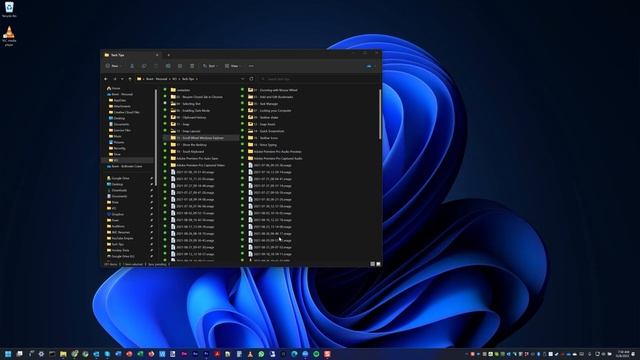Open the Adobe Premiere Pro Audio Previews folder
The image size is (640, 360).
[x=275, y=151]
